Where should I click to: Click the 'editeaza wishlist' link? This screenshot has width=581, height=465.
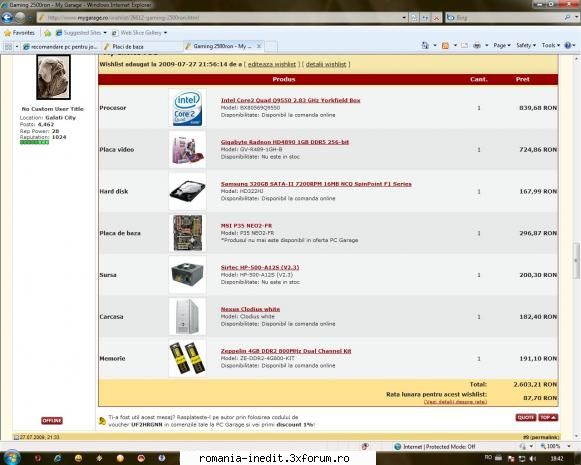(272, 64)
